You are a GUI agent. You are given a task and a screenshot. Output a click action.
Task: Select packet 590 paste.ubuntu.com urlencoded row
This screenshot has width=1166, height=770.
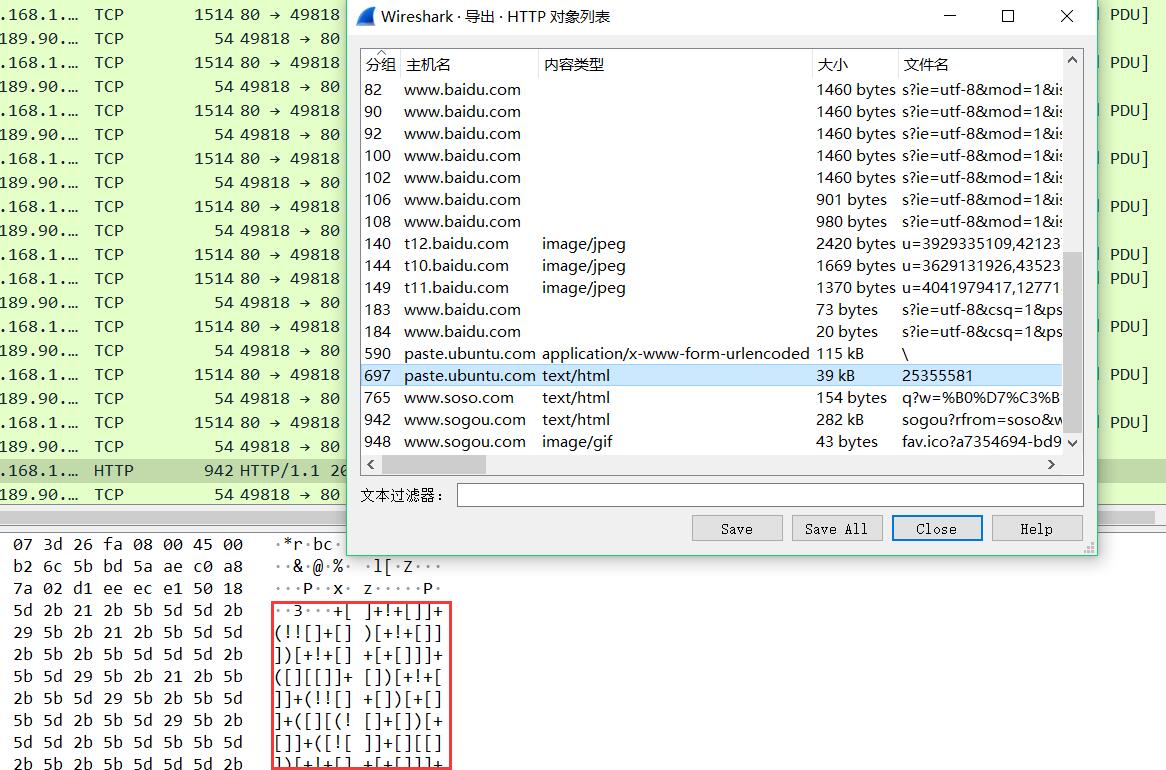tap(712, 353)
